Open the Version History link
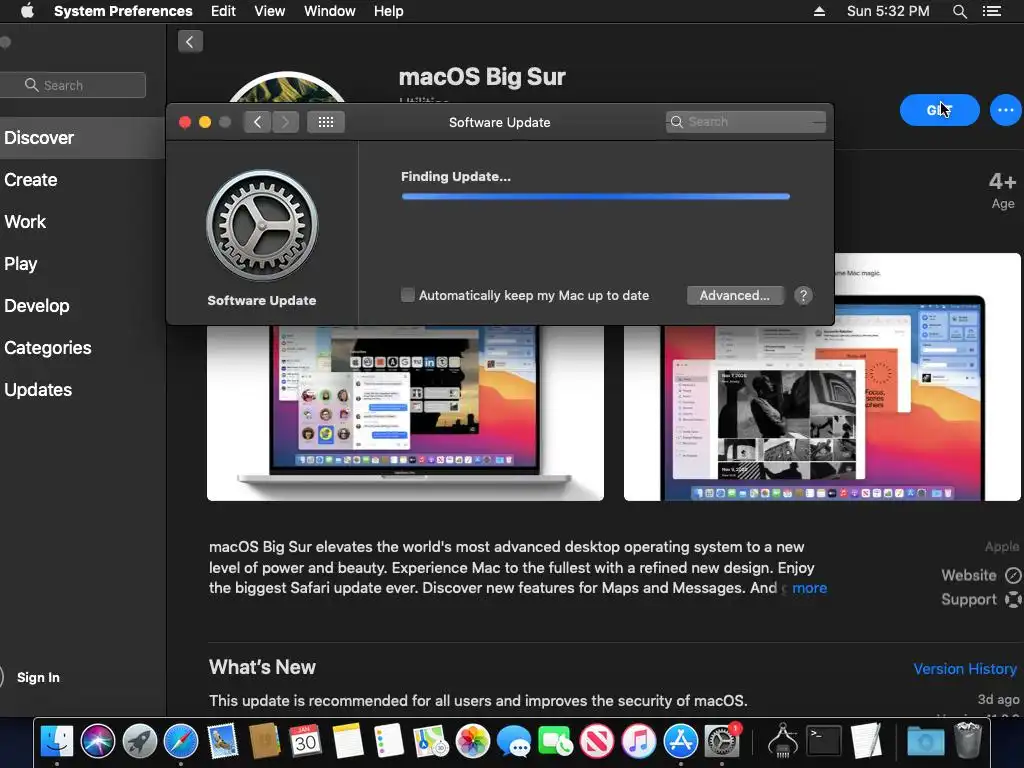 (x=965, y=669)
